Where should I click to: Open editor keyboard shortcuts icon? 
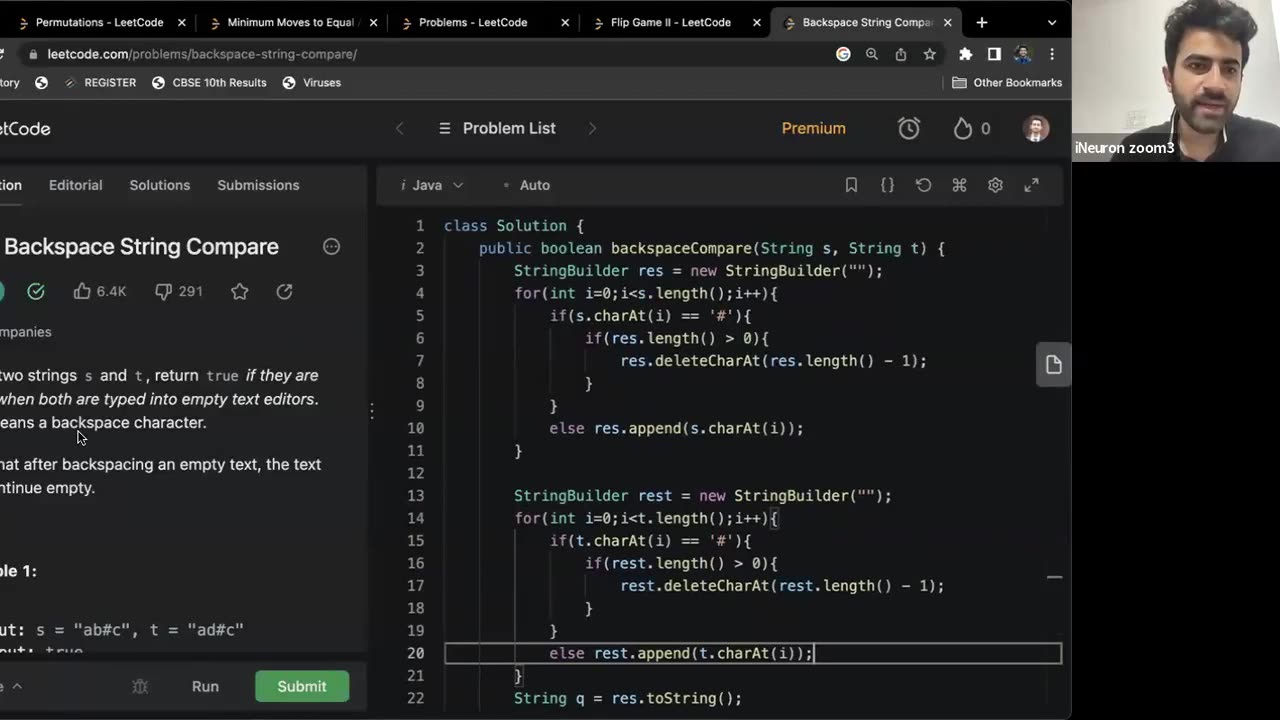[x=959, y=185]
